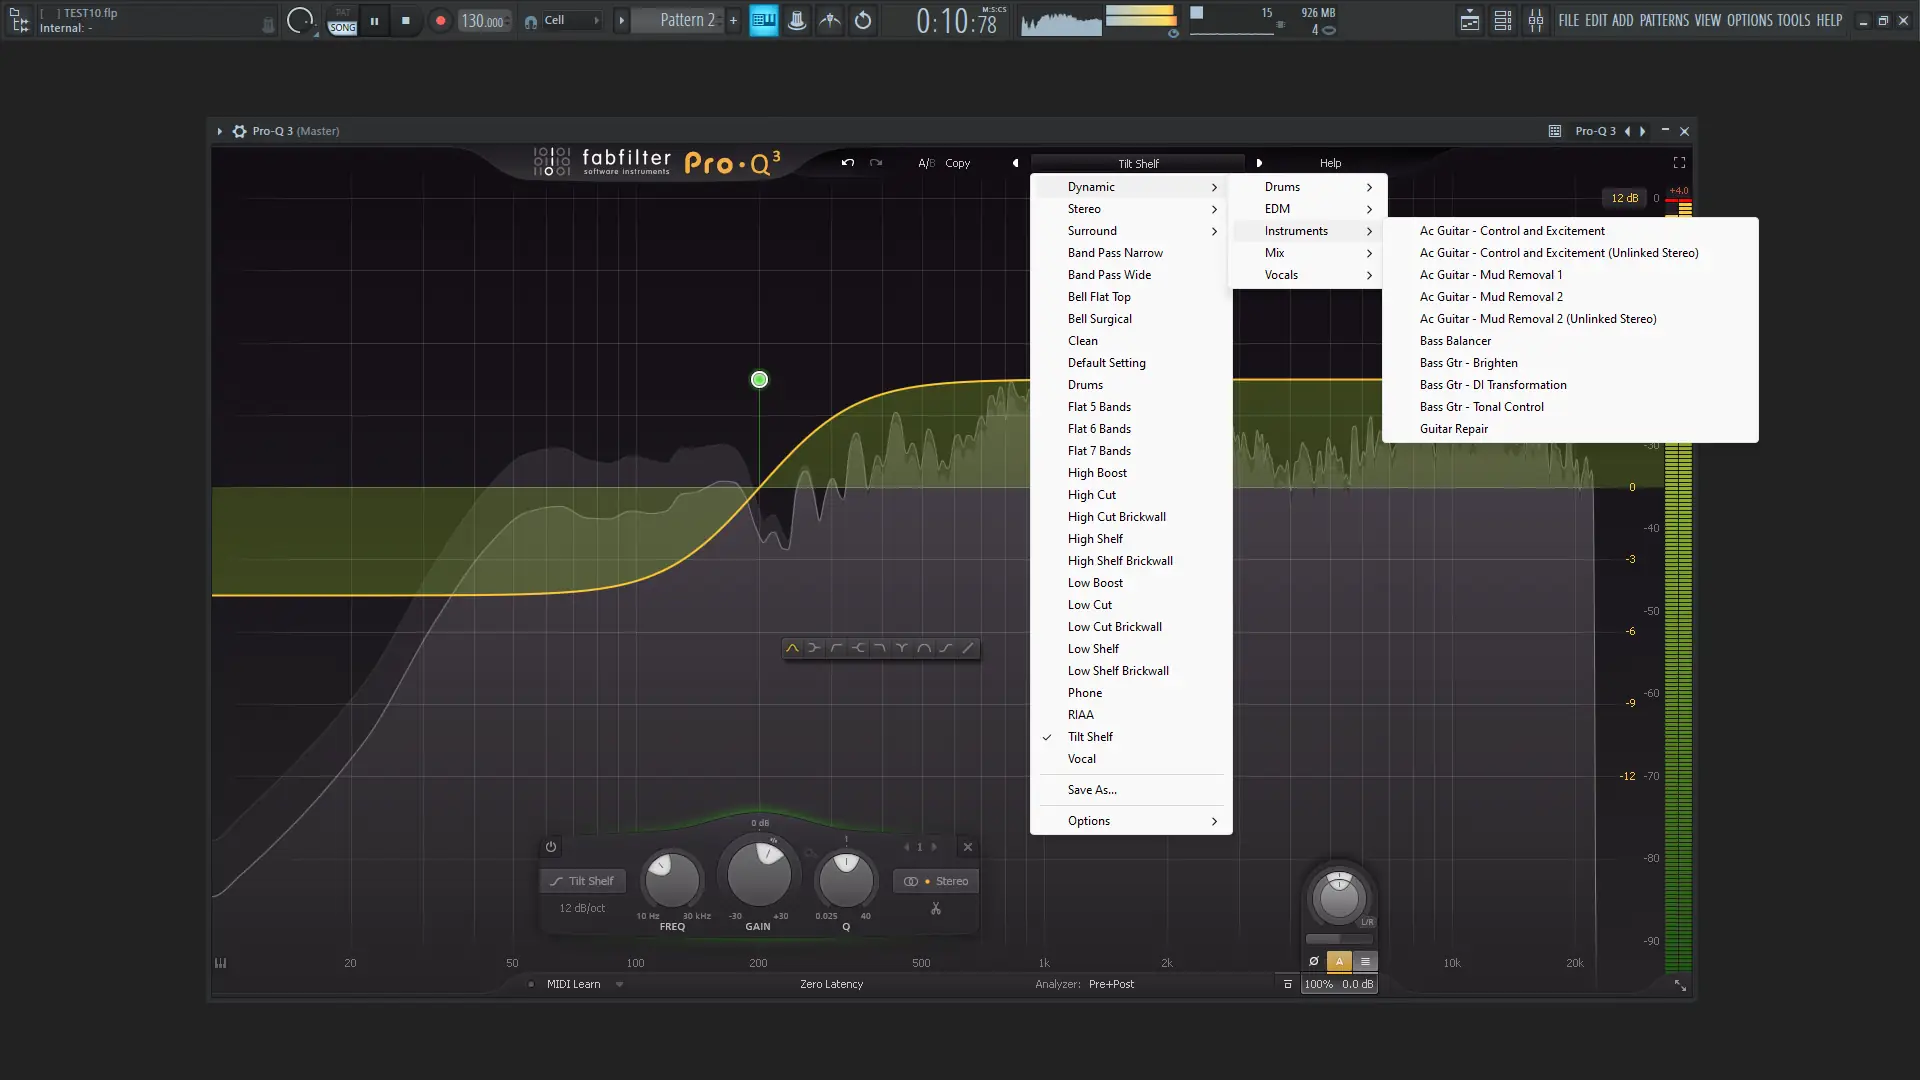The height and width of the screenshot is (1080, 1920).
Task: Choose the Bass Balancer preset
Action: [1455, 341]
